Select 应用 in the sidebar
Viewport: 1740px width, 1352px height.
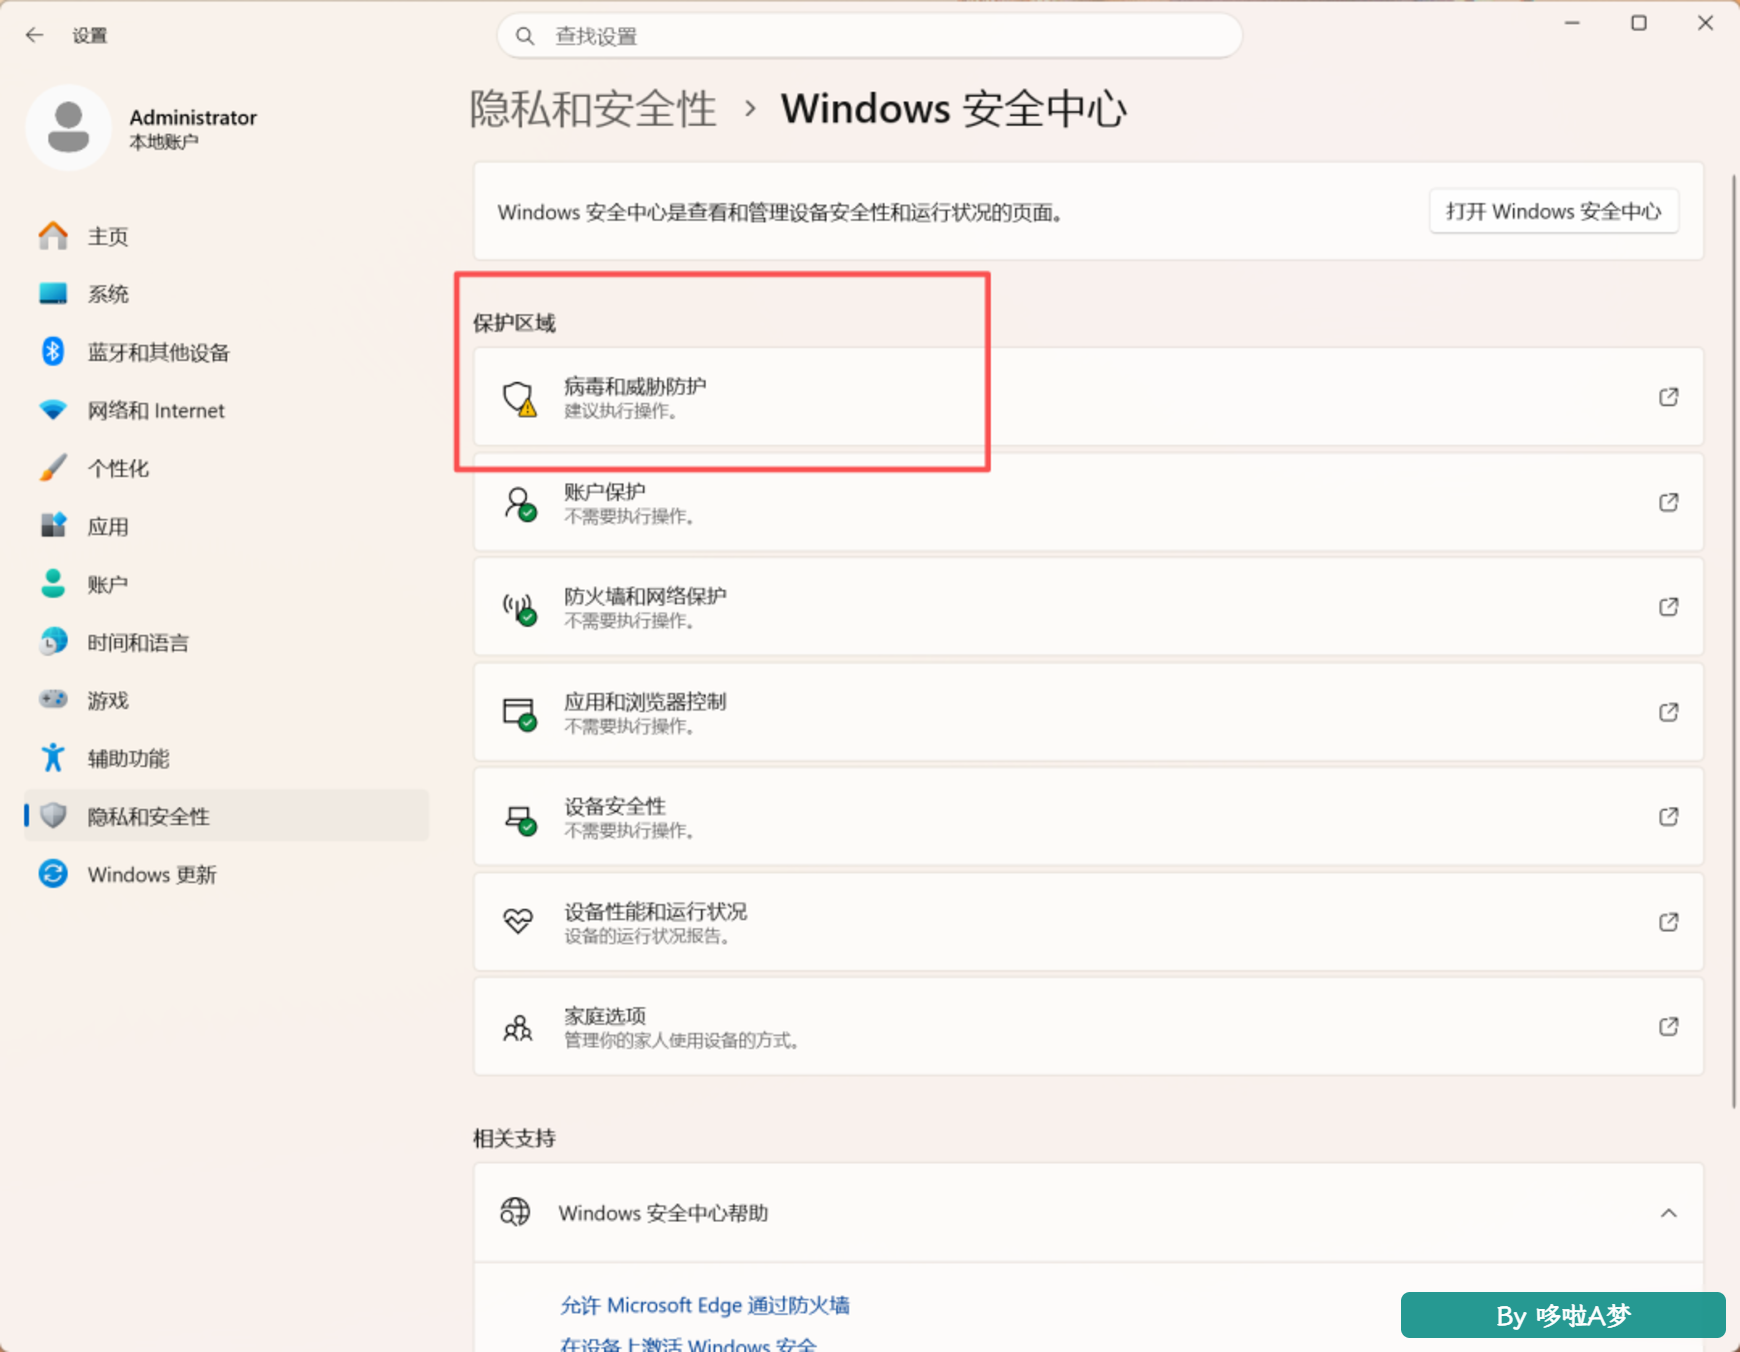(x=227, y=526)
